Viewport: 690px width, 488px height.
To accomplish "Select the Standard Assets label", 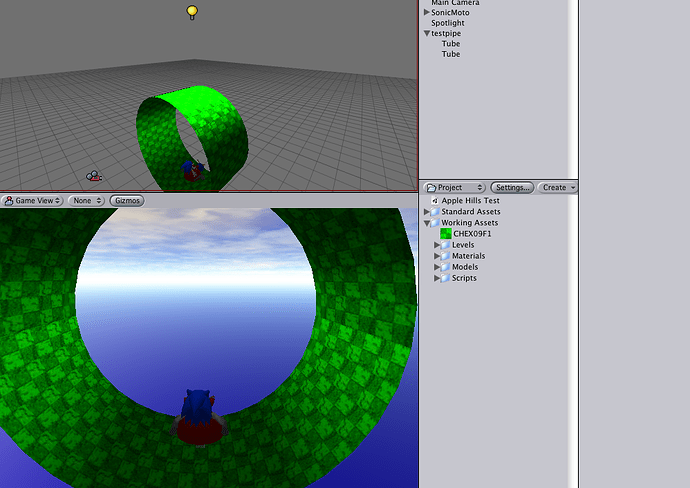I will tap(470, 212).
